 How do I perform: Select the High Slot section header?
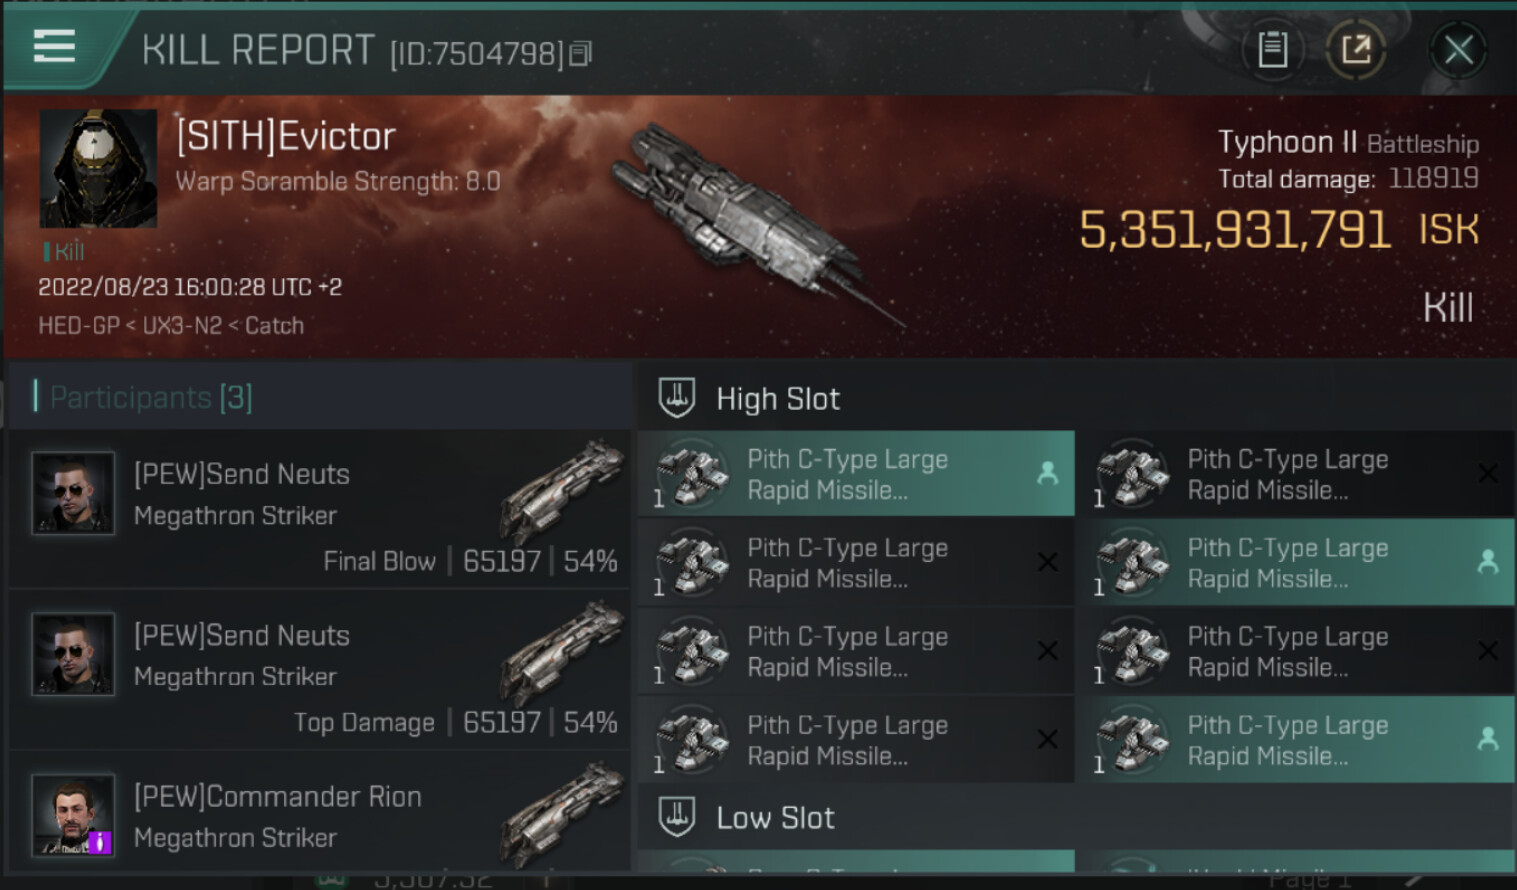coord(778,399)
